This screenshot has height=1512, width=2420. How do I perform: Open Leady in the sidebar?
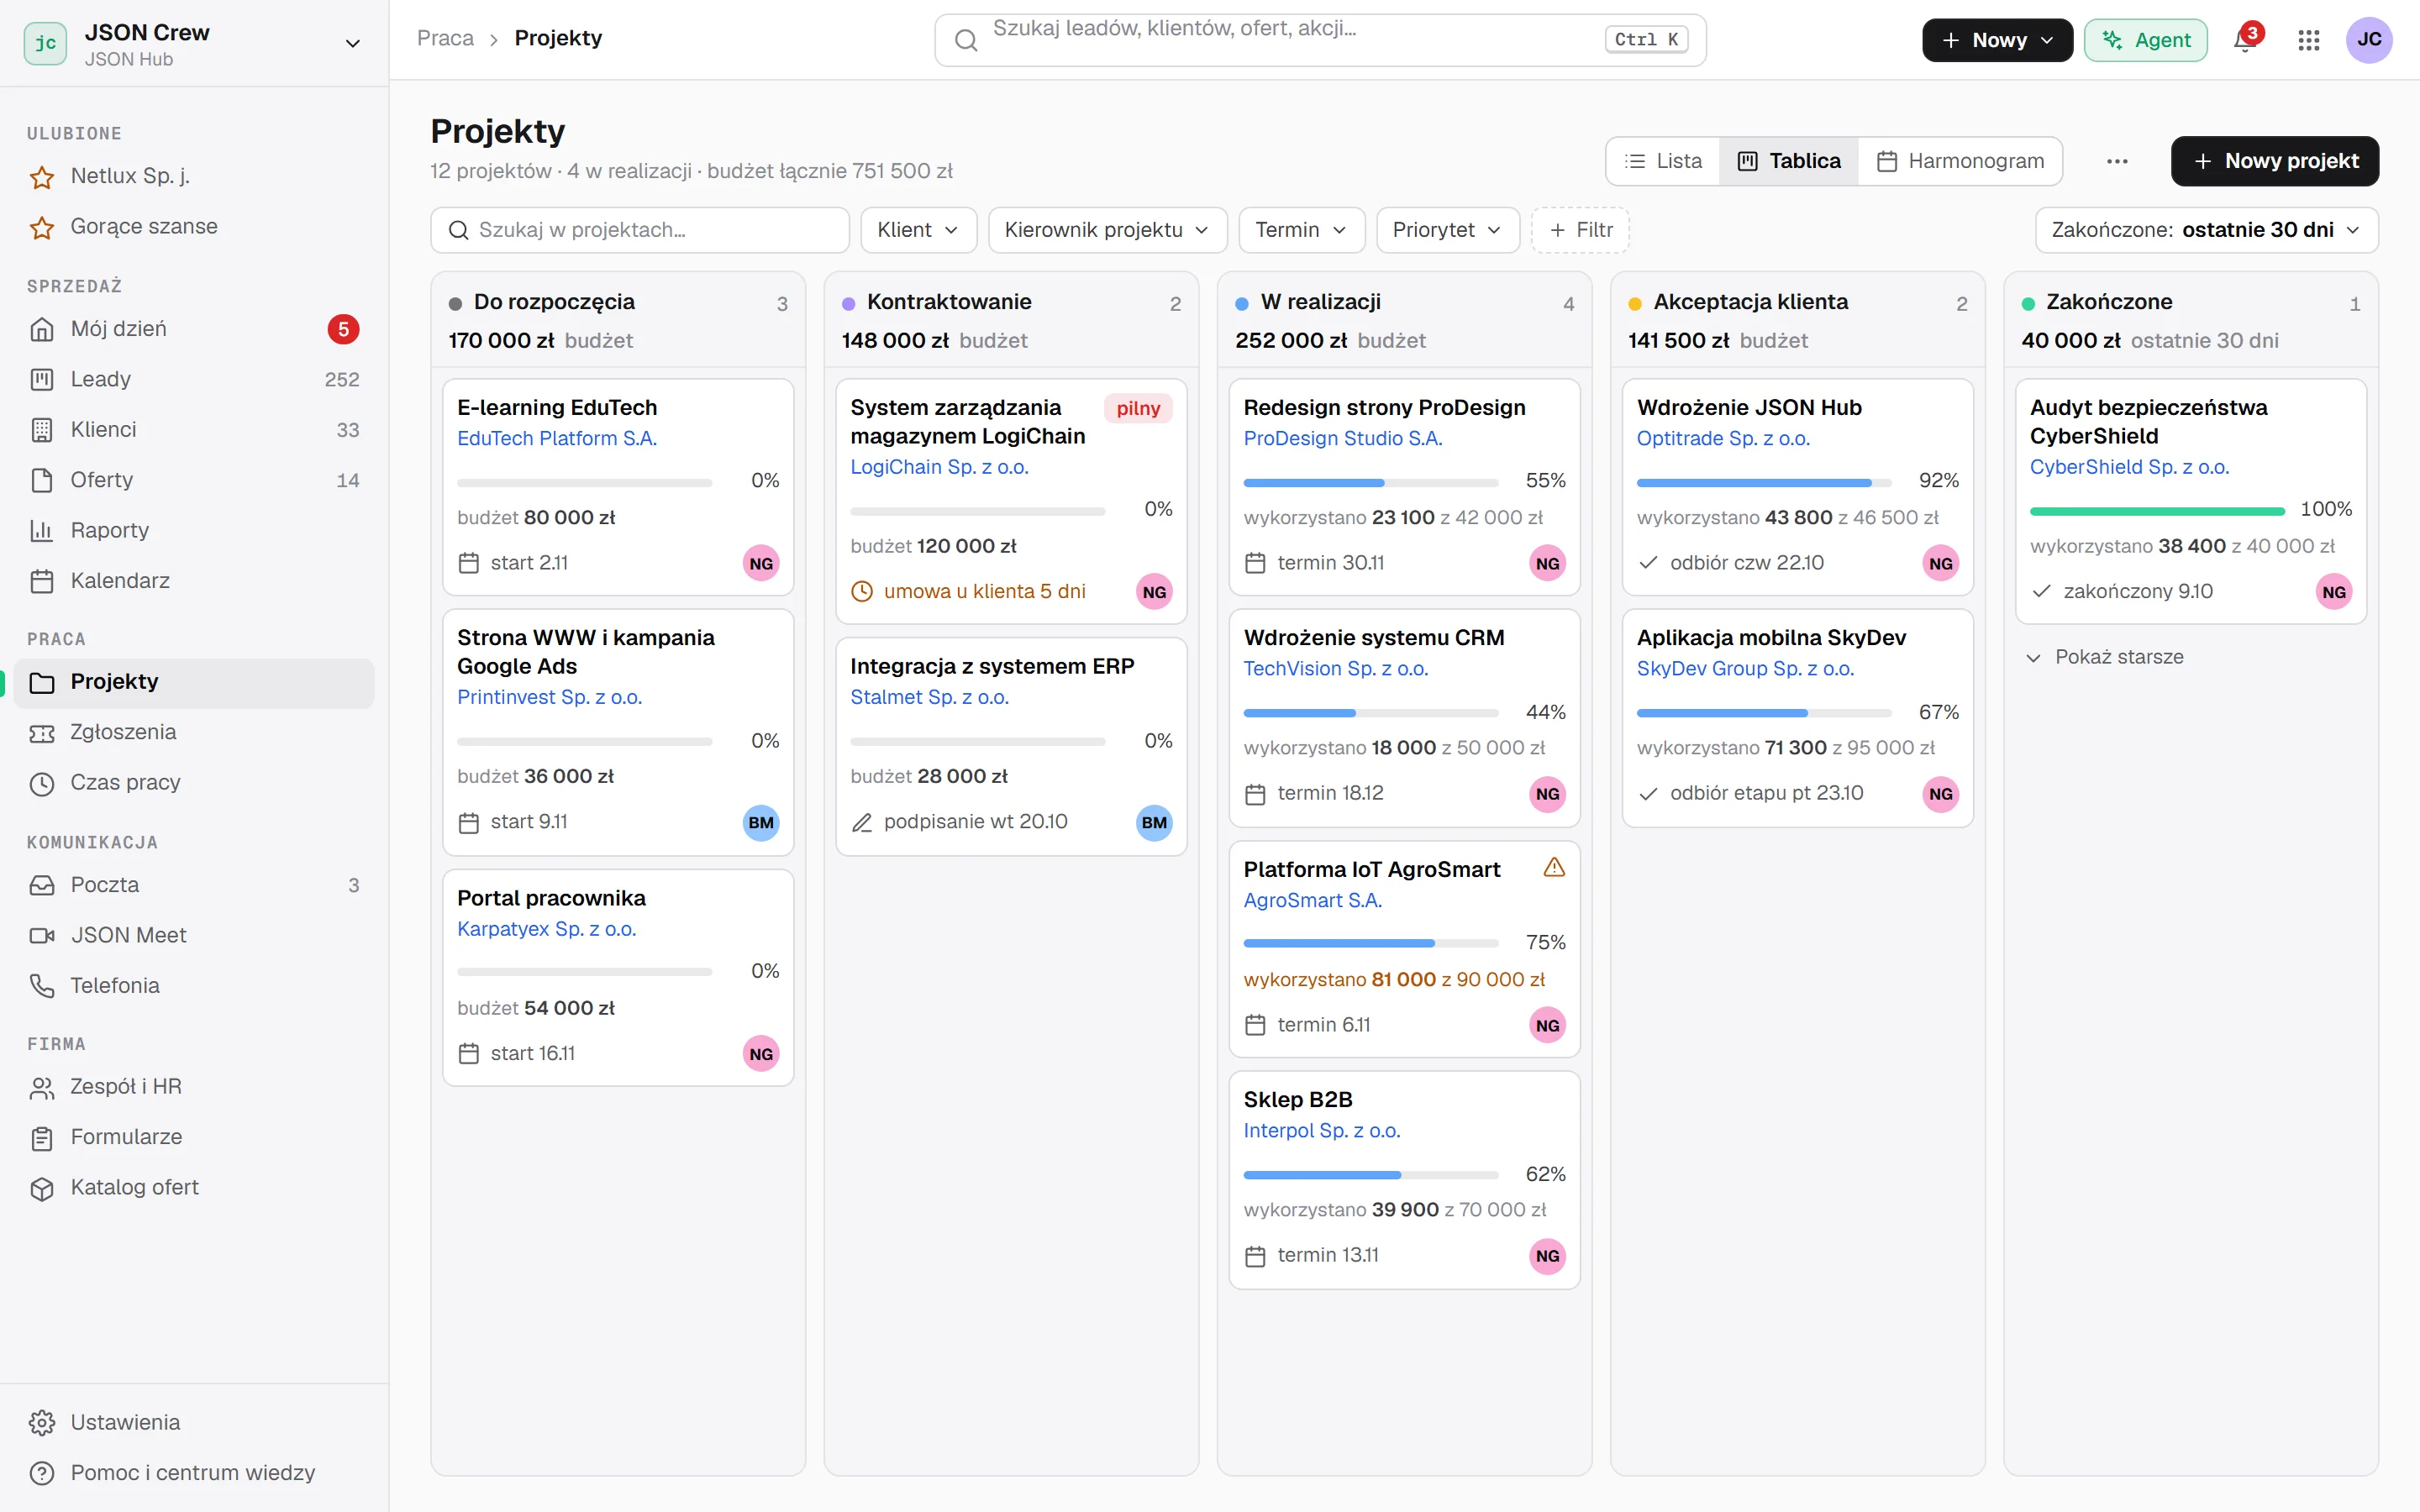pyautogui.click(x=194, y=380)
